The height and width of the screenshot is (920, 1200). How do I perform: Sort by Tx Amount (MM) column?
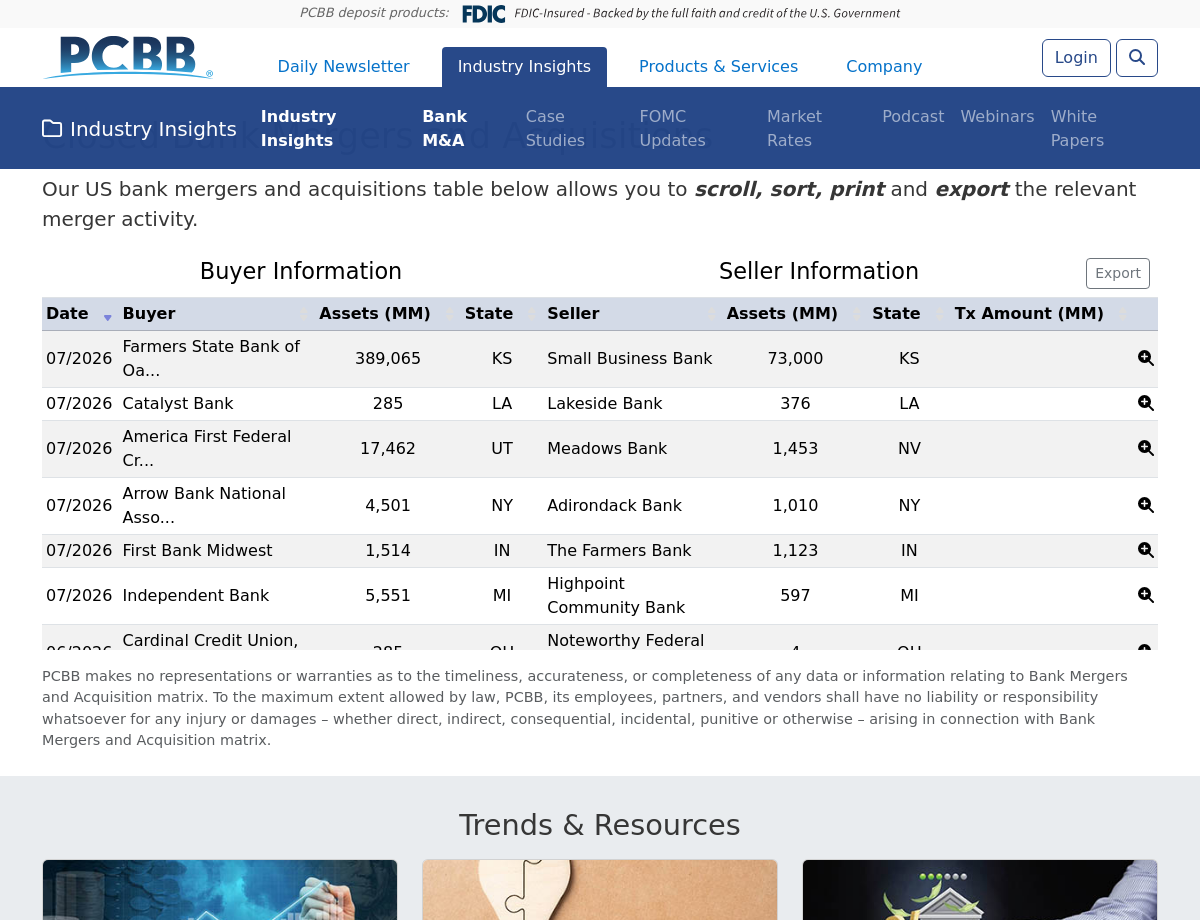(x=1042, y=313)
